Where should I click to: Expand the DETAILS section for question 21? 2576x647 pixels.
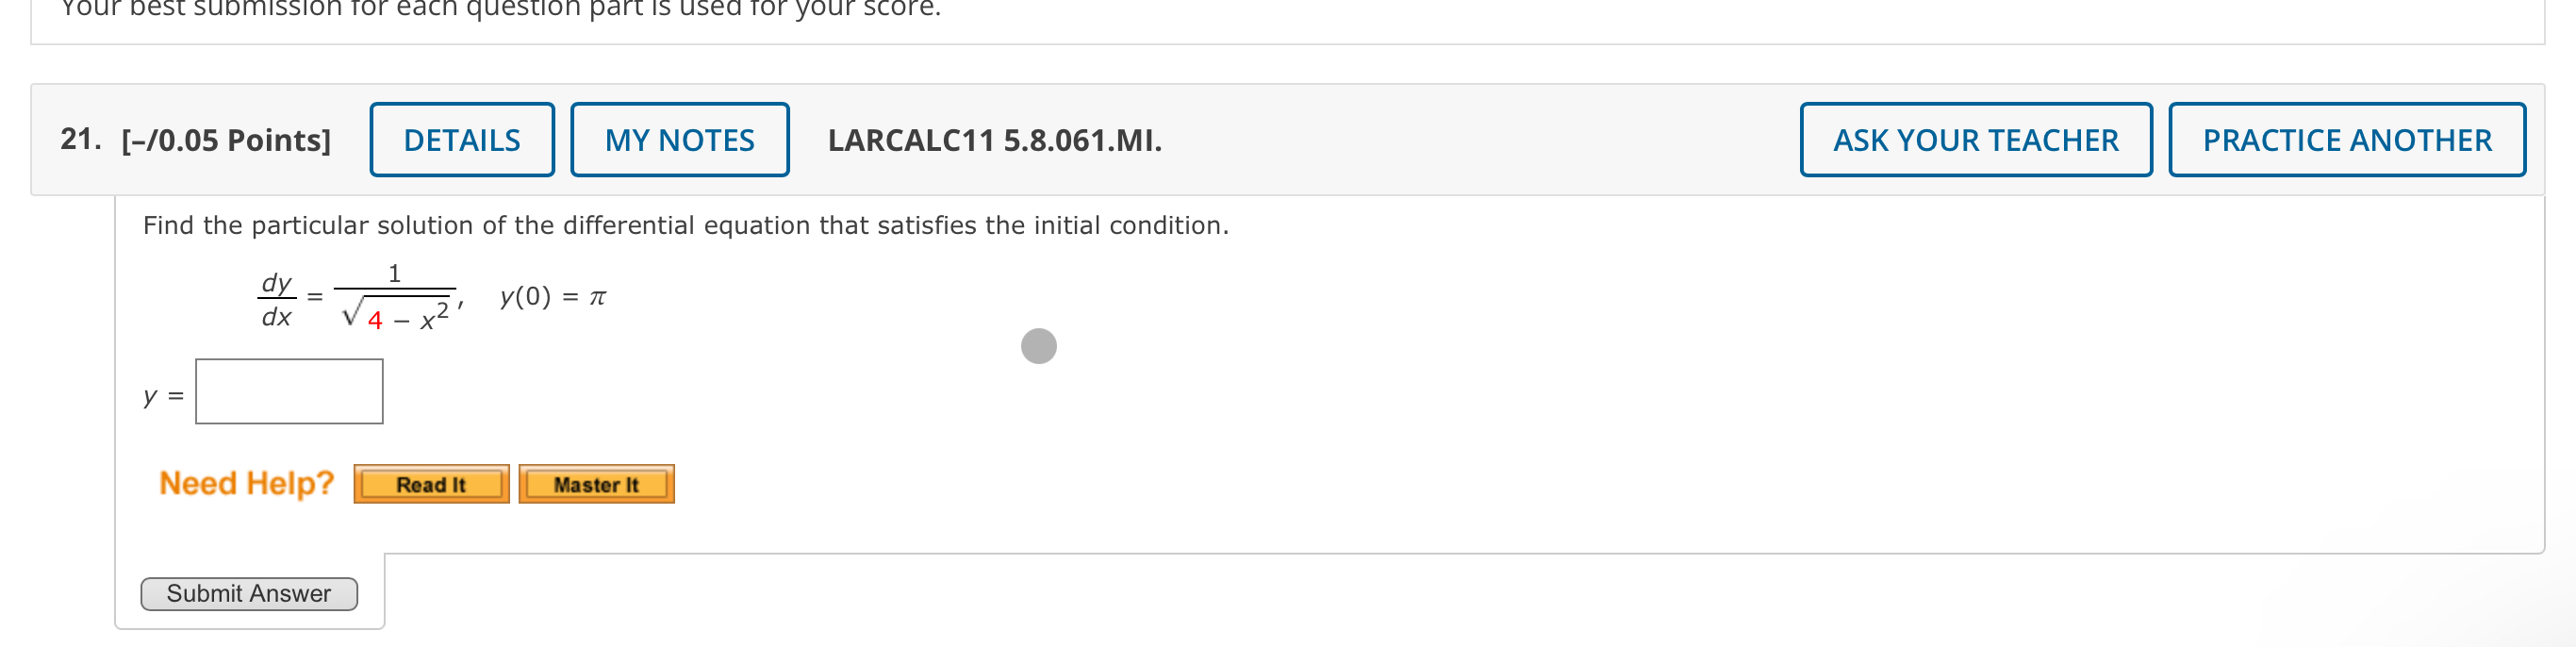point(462,140)
